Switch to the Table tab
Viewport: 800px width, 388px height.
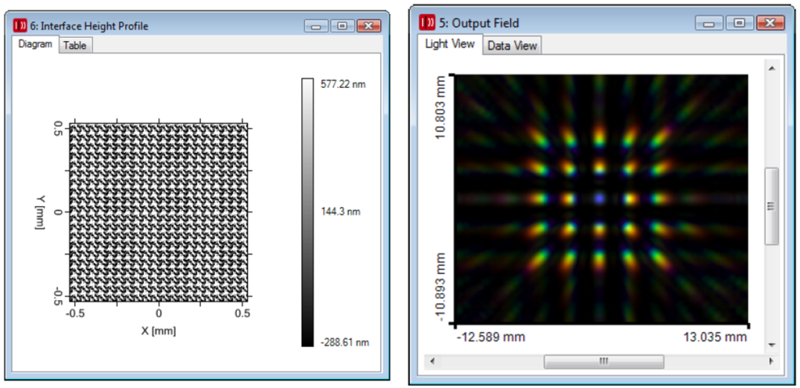pos(75,45)
